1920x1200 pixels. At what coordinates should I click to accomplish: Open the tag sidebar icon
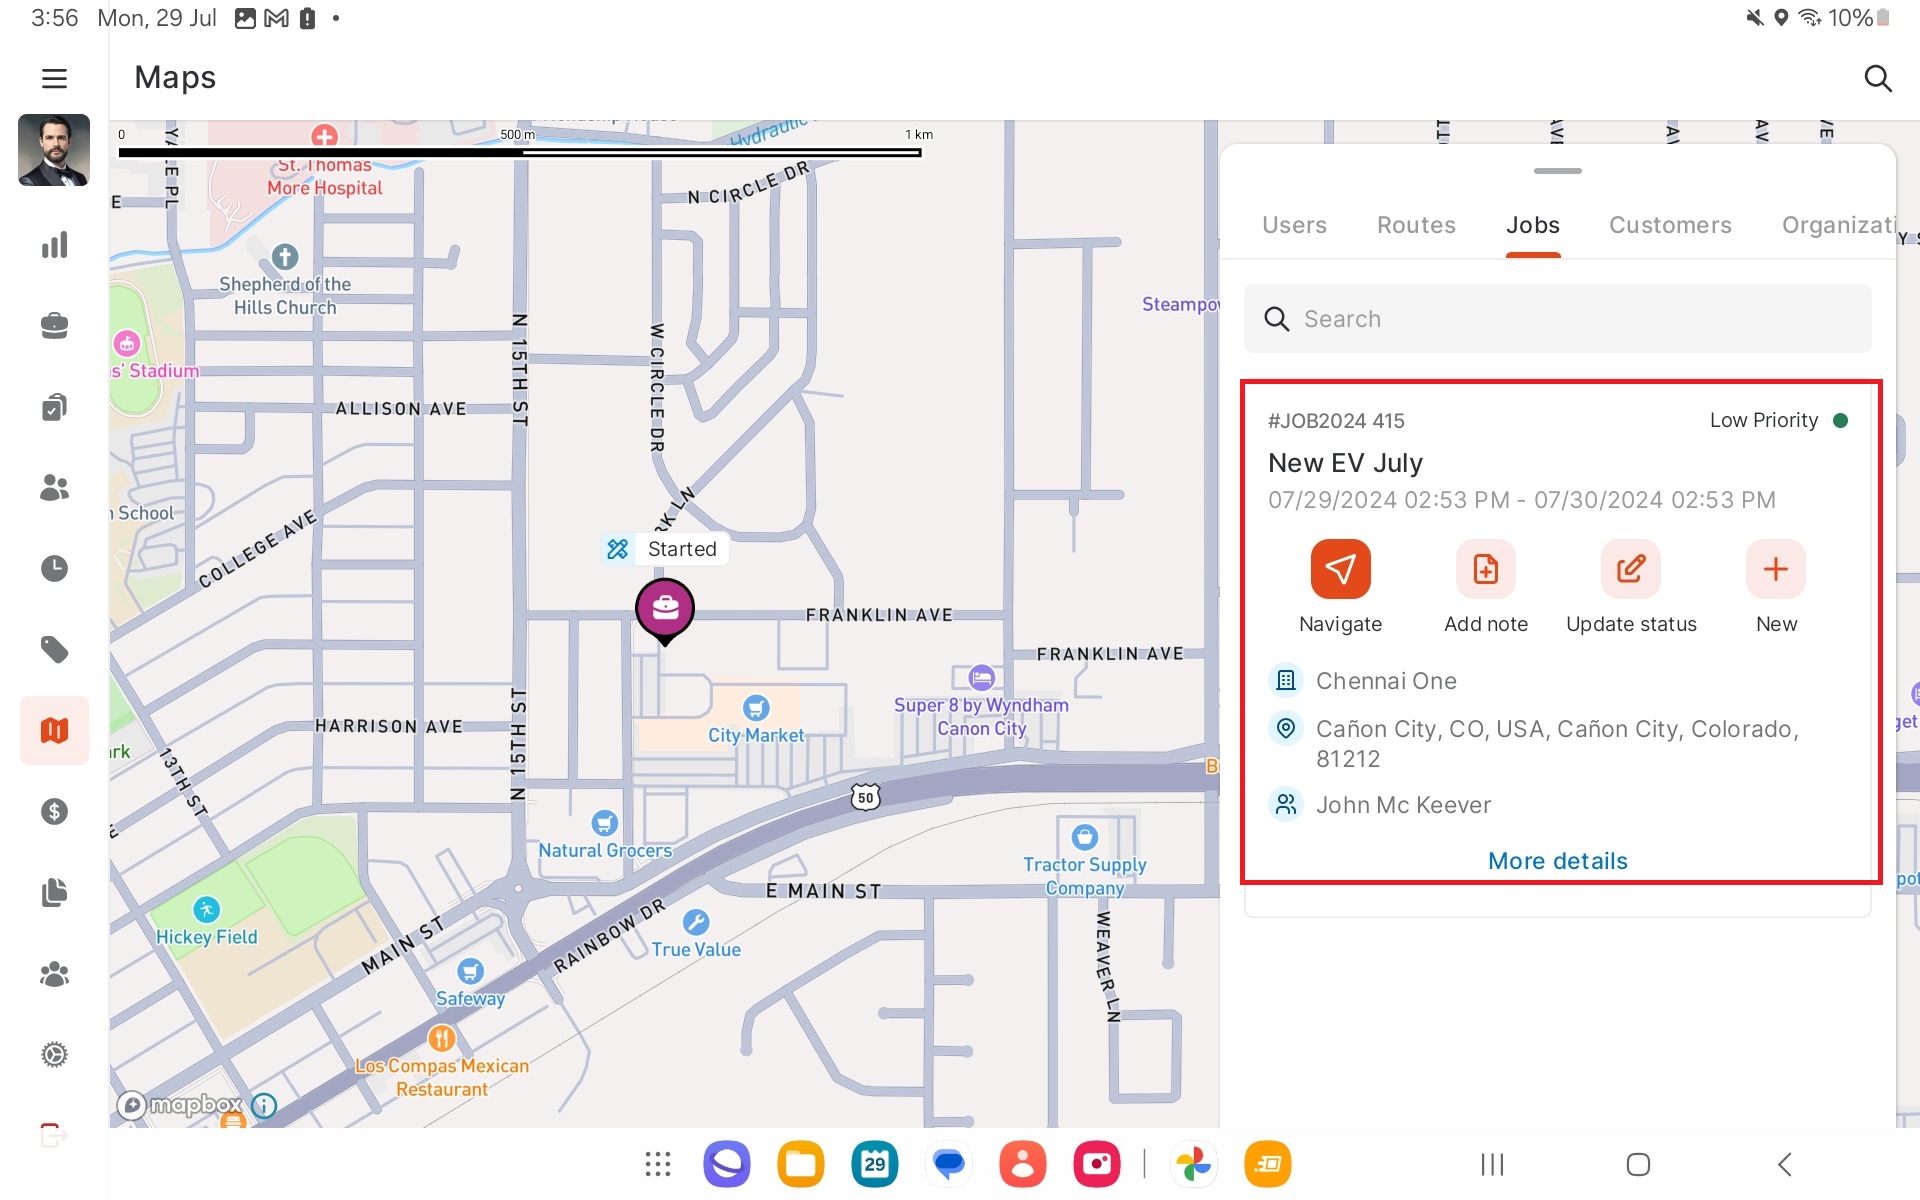[54, 650]
